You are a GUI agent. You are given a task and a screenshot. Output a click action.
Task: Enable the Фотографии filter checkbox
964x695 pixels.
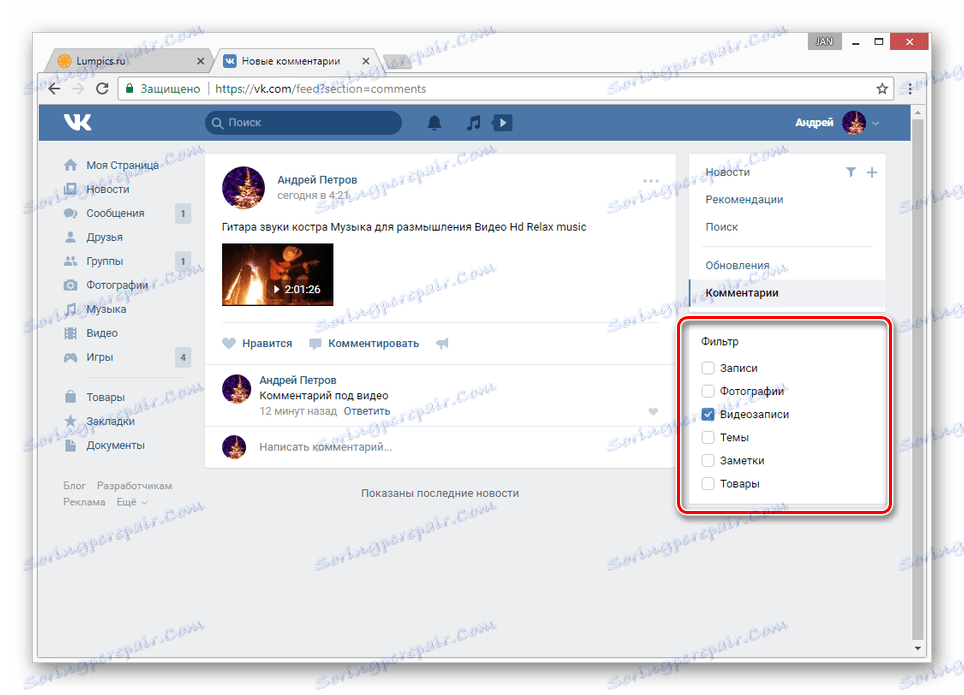708,391
